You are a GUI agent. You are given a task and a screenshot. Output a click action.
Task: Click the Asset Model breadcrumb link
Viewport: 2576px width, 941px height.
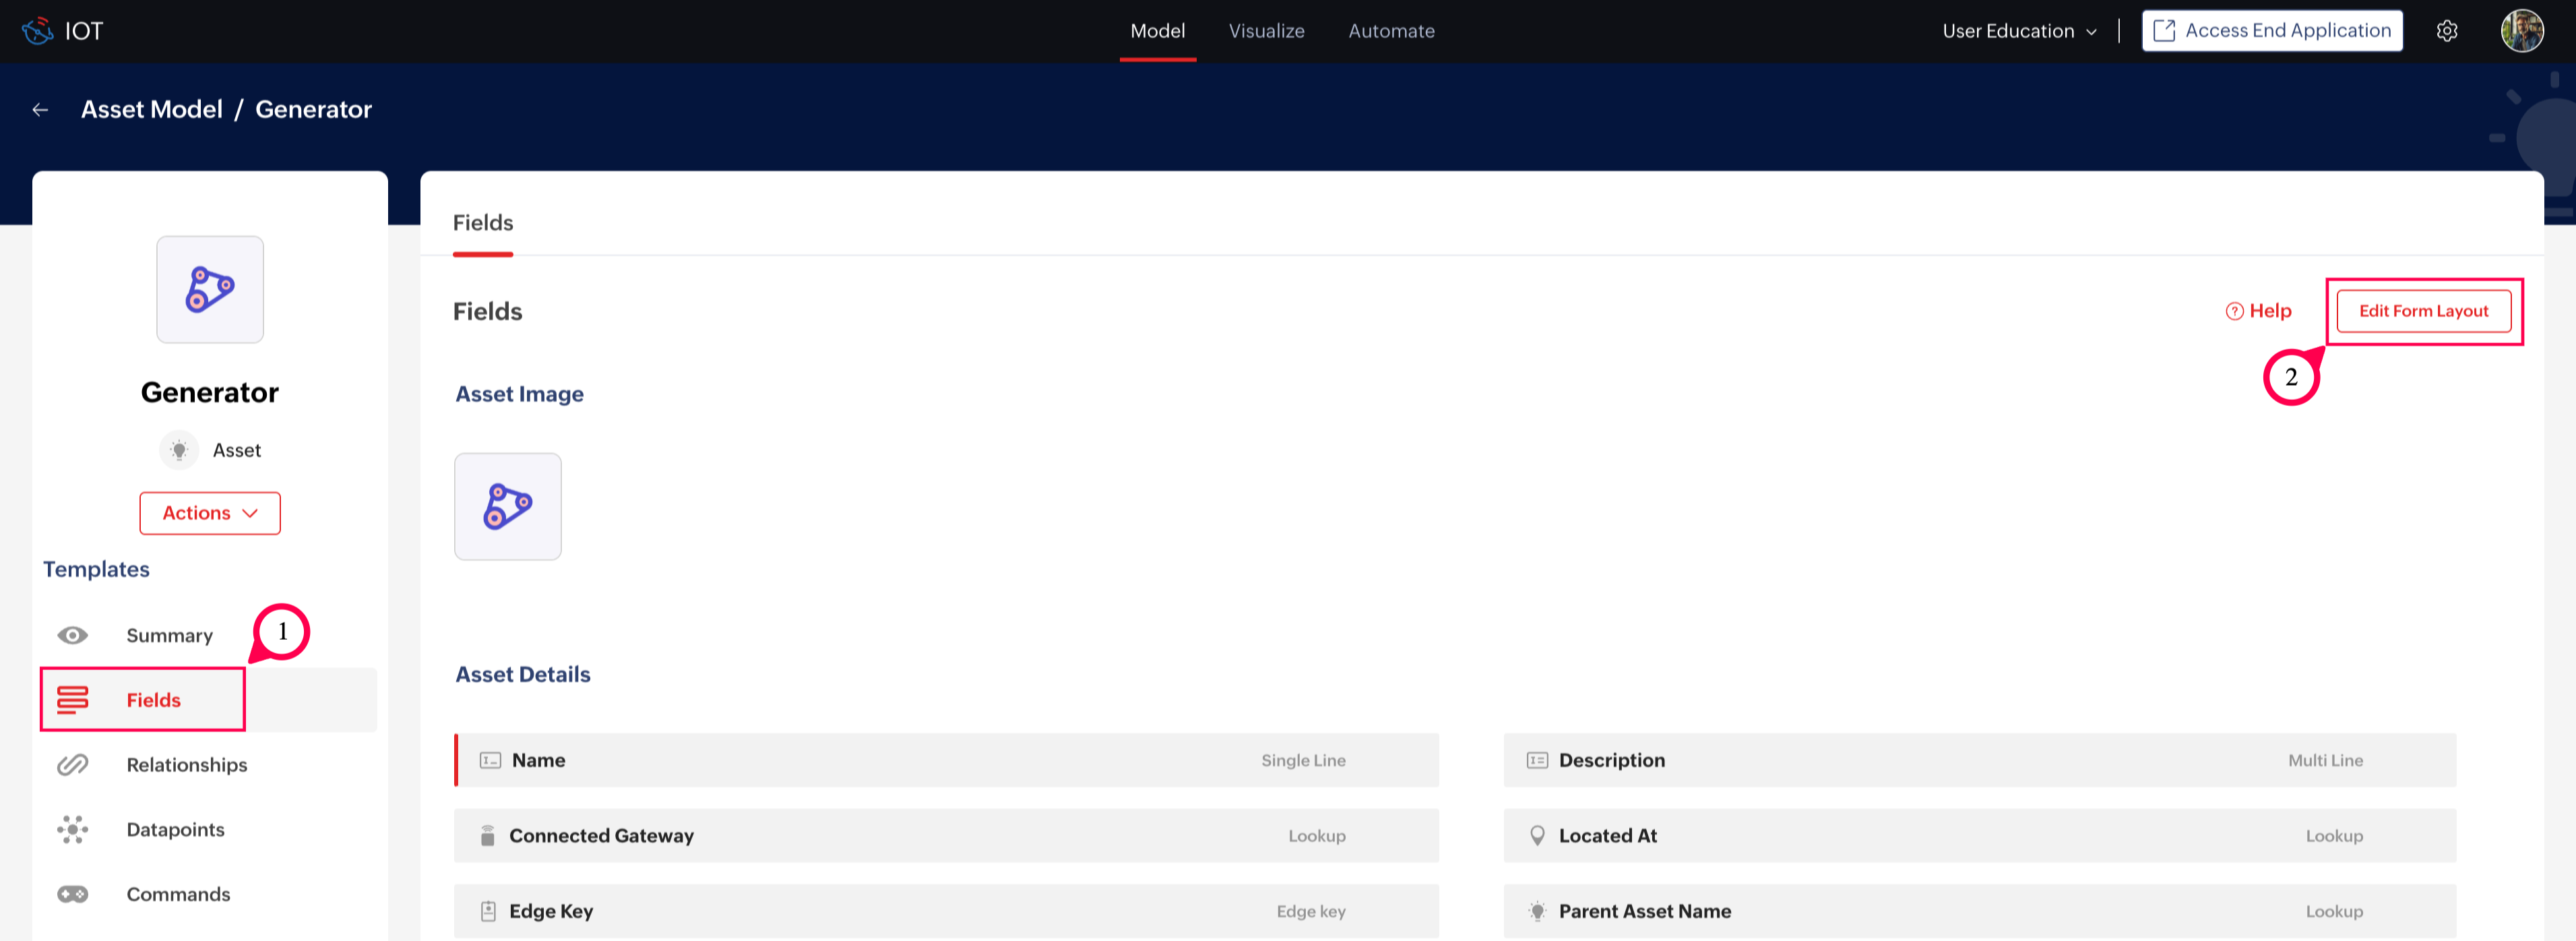(x=152, y=110)
